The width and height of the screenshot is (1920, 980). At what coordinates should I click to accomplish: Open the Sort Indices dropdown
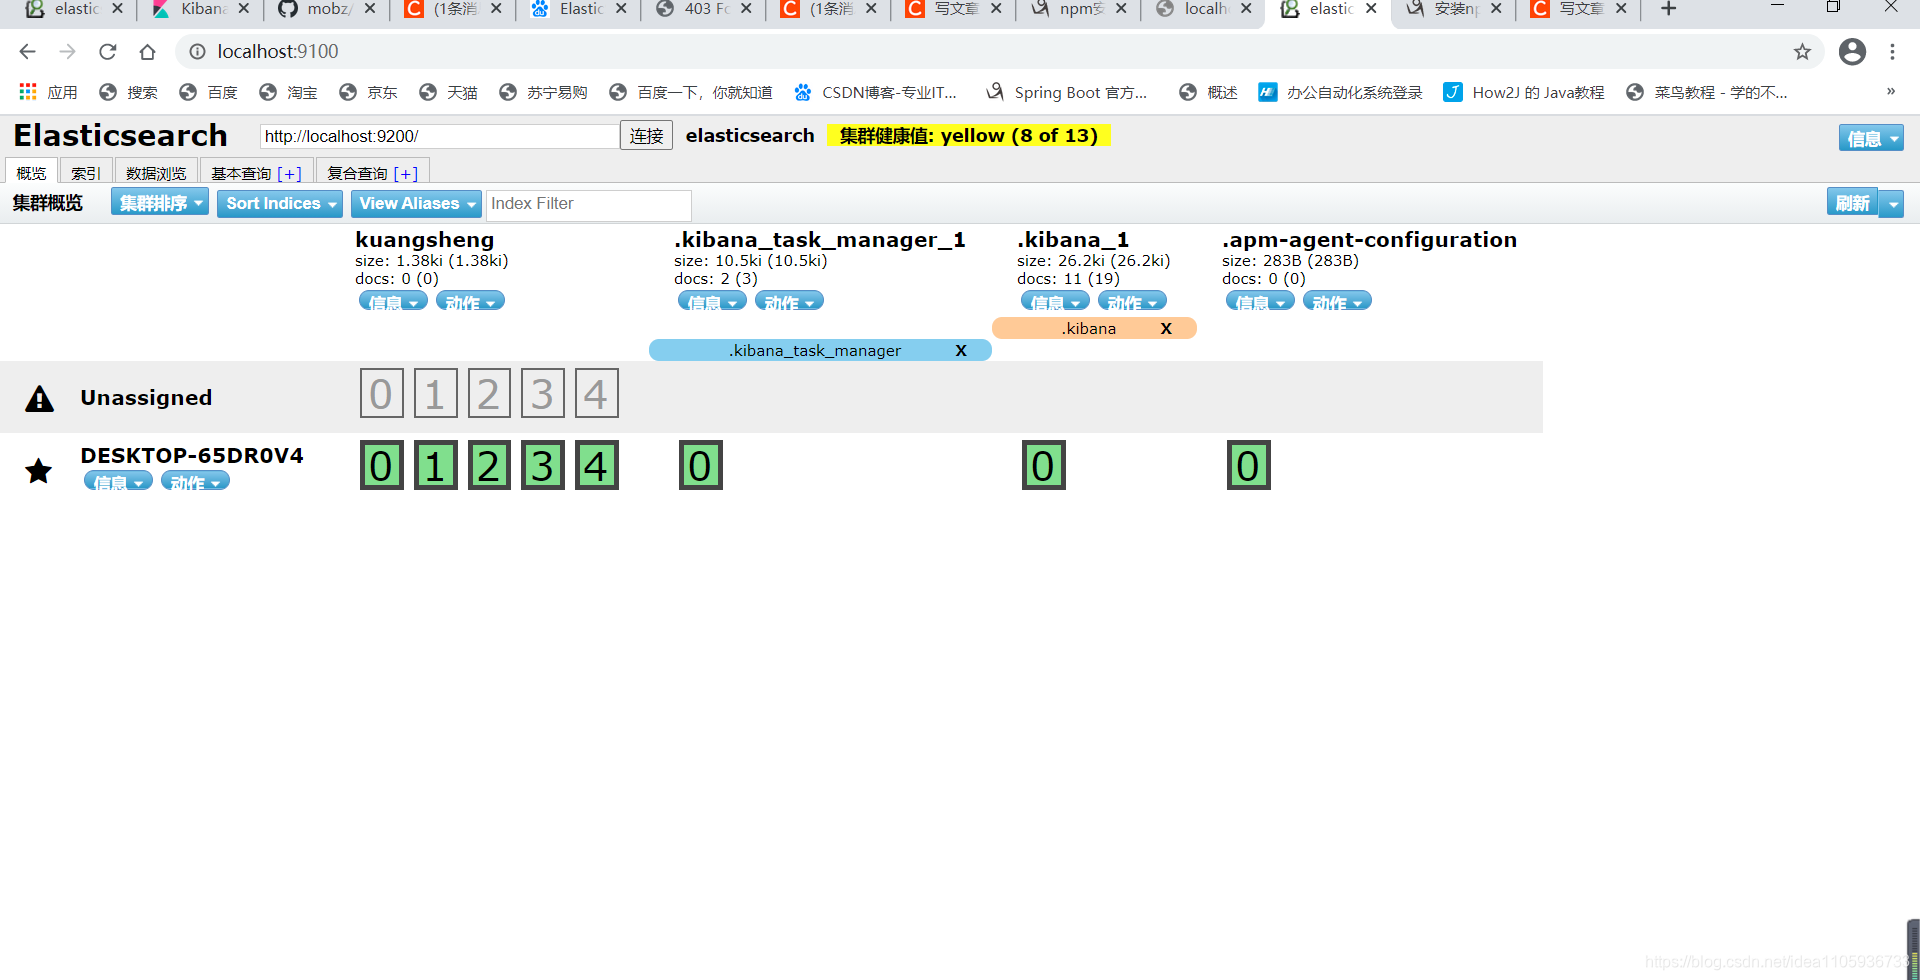coord(280,204)
